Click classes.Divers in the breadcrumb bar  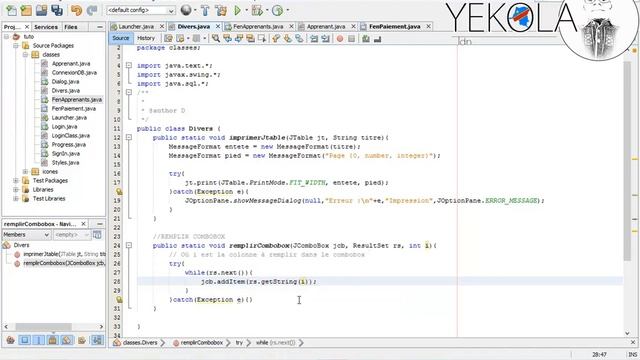coord(140,343)
